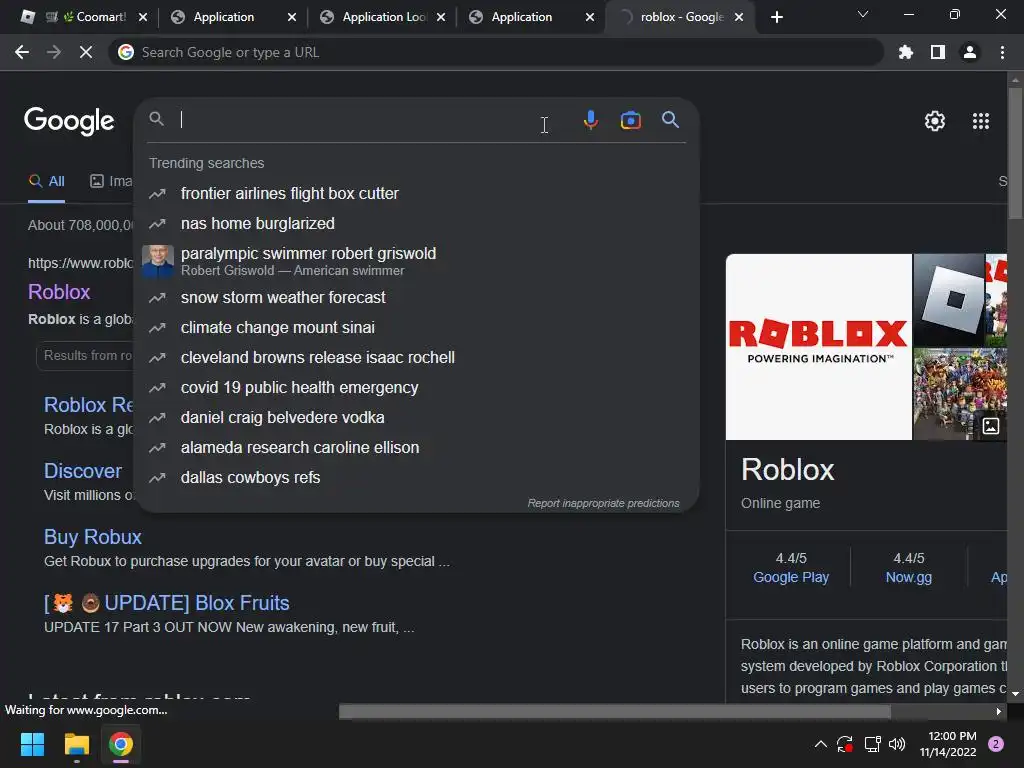Image resolution: width=1024 pixels, height=768 pixels.
Task: Switch to the Coomart tab
Action: (86, 17)
